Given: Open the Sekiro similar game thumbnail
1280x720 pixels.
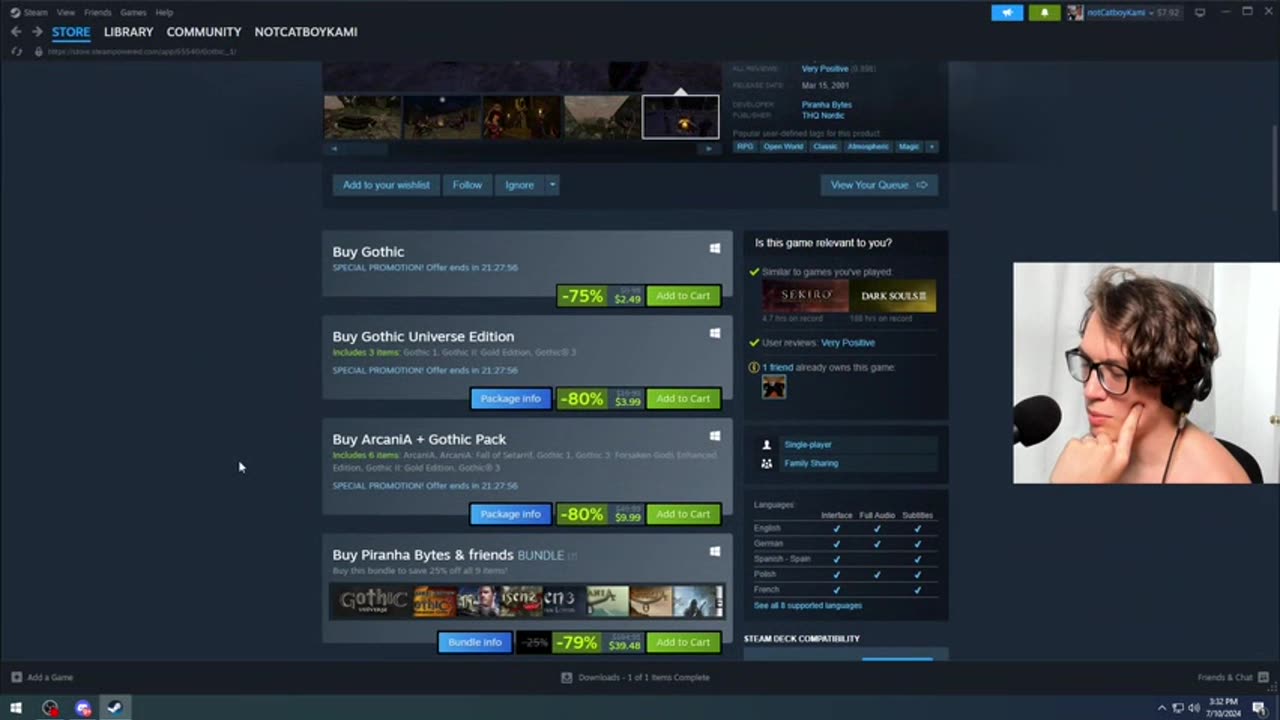Looking at the screenshot, I should (805, 296).
